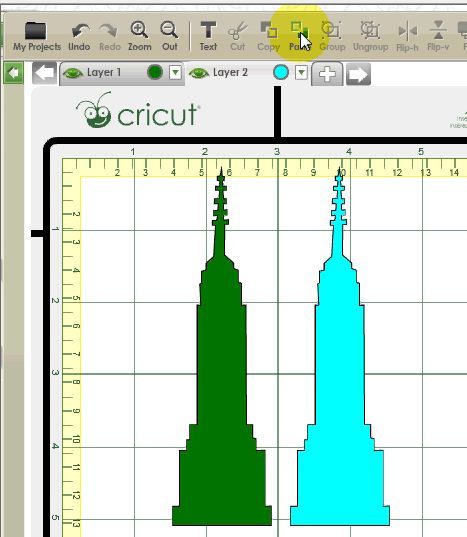The width and height of the screenshot is (467, 537).
Task: Open Layer 2 dropdown arrow
Action: [301, 73]
